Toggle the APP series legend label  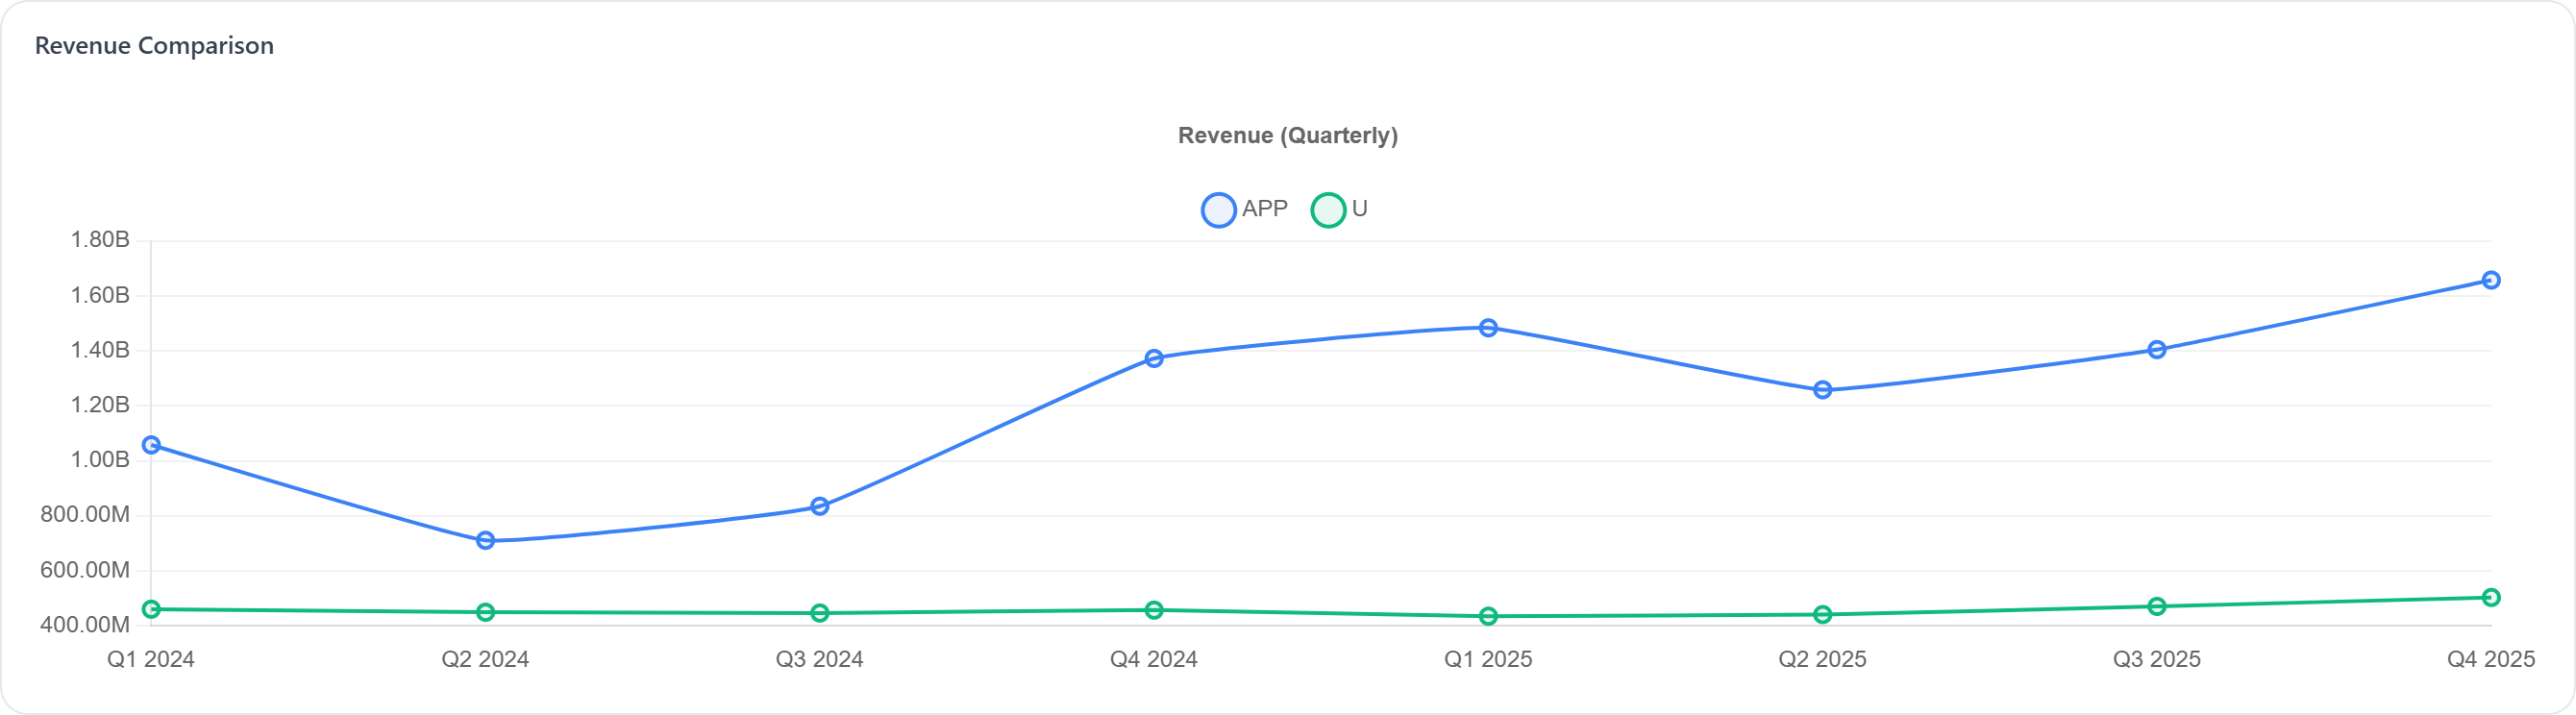point(1264,209)
